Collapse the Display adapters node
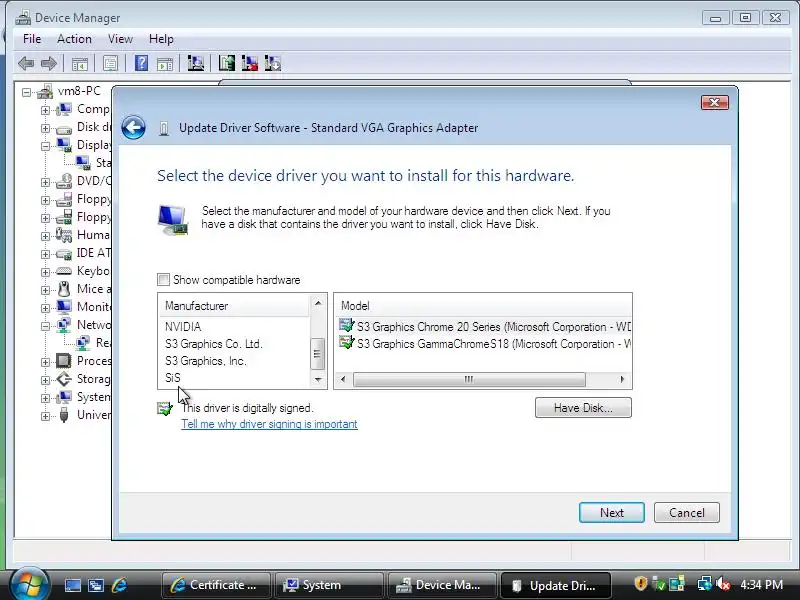Image resolution: width=800 pixels, height=600 pixels. (45, 146)
